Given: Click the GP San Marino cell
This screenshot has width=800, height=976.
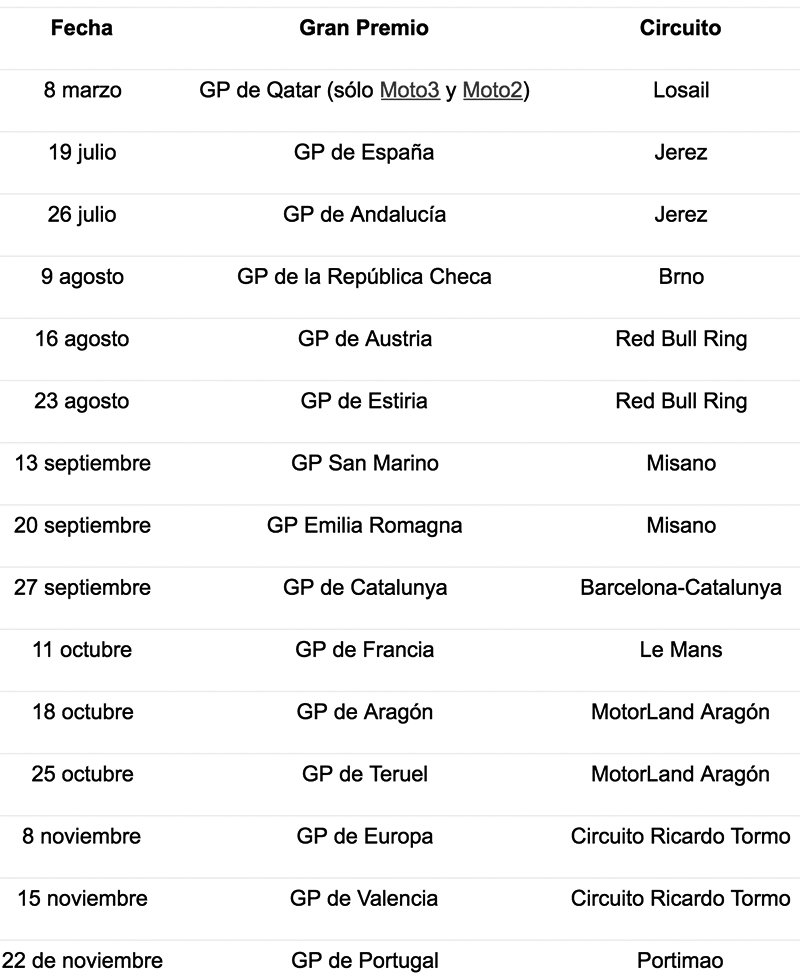Looking at the screenshot, I should [x=364, y=463].
